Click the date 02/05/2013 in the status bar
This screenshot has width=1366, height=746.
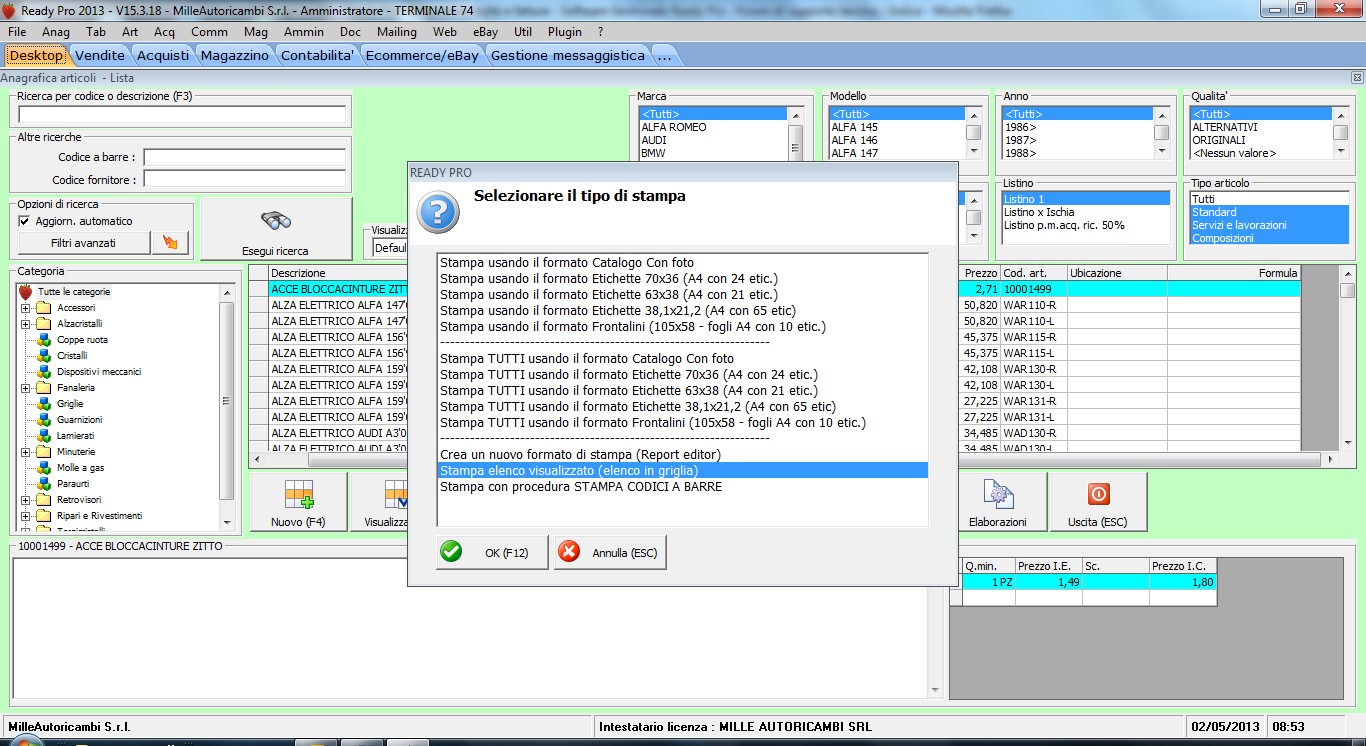[x=1225, y=726]
